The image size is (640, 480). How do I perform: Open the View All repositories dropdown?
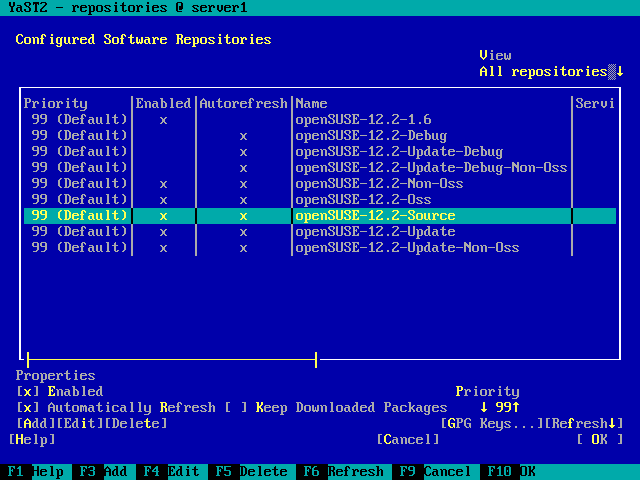tap(551, 72)
